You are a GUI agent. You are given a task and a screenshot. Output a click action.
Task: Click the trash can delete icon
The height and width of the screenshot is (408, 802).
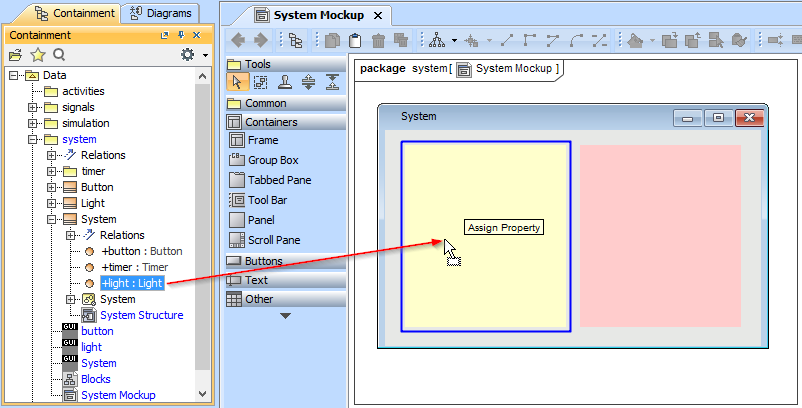coord(378,40)
